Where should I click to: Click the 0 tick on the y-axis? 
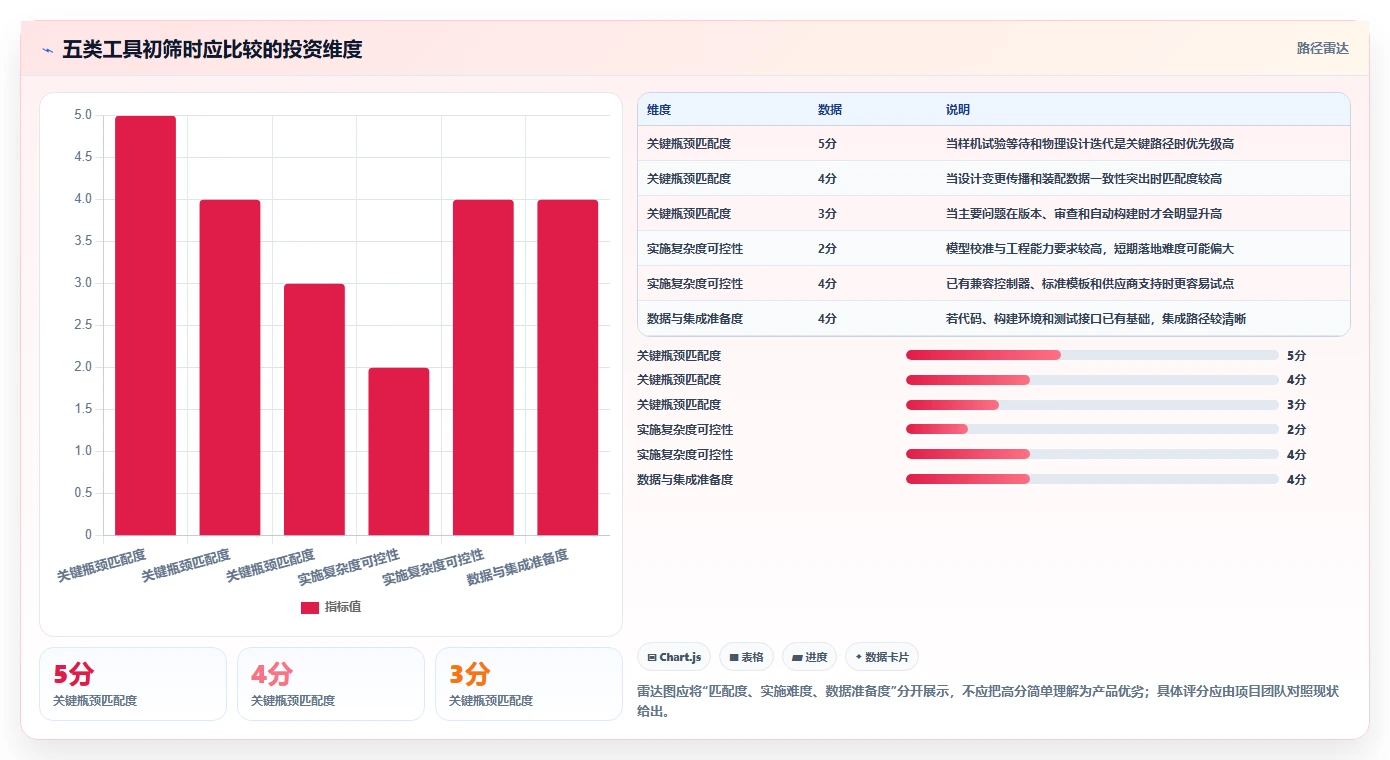click(88, 535)
